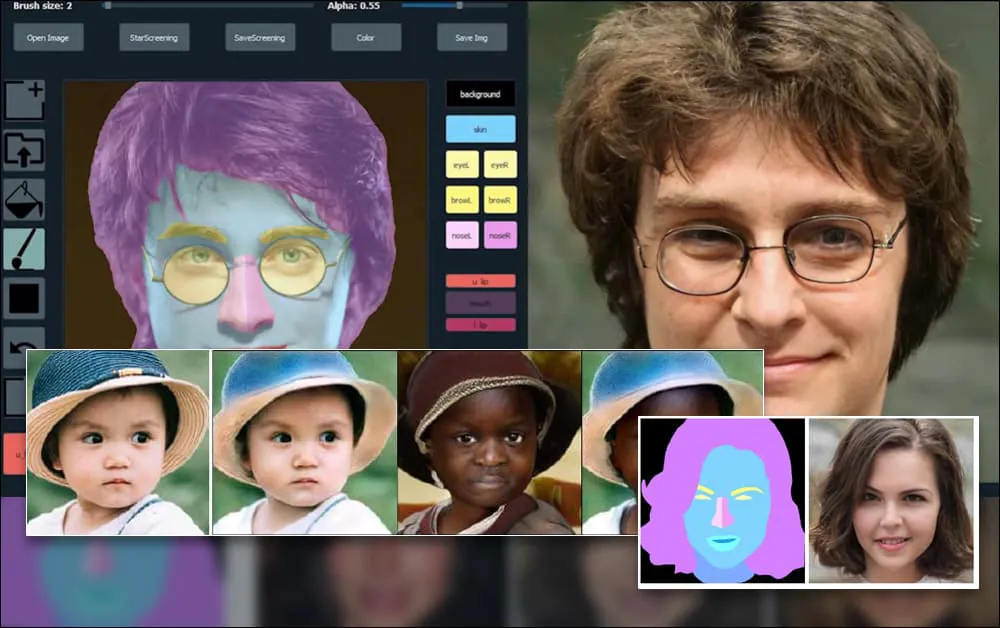Click the upload folder icon

[x=24, y=150]
